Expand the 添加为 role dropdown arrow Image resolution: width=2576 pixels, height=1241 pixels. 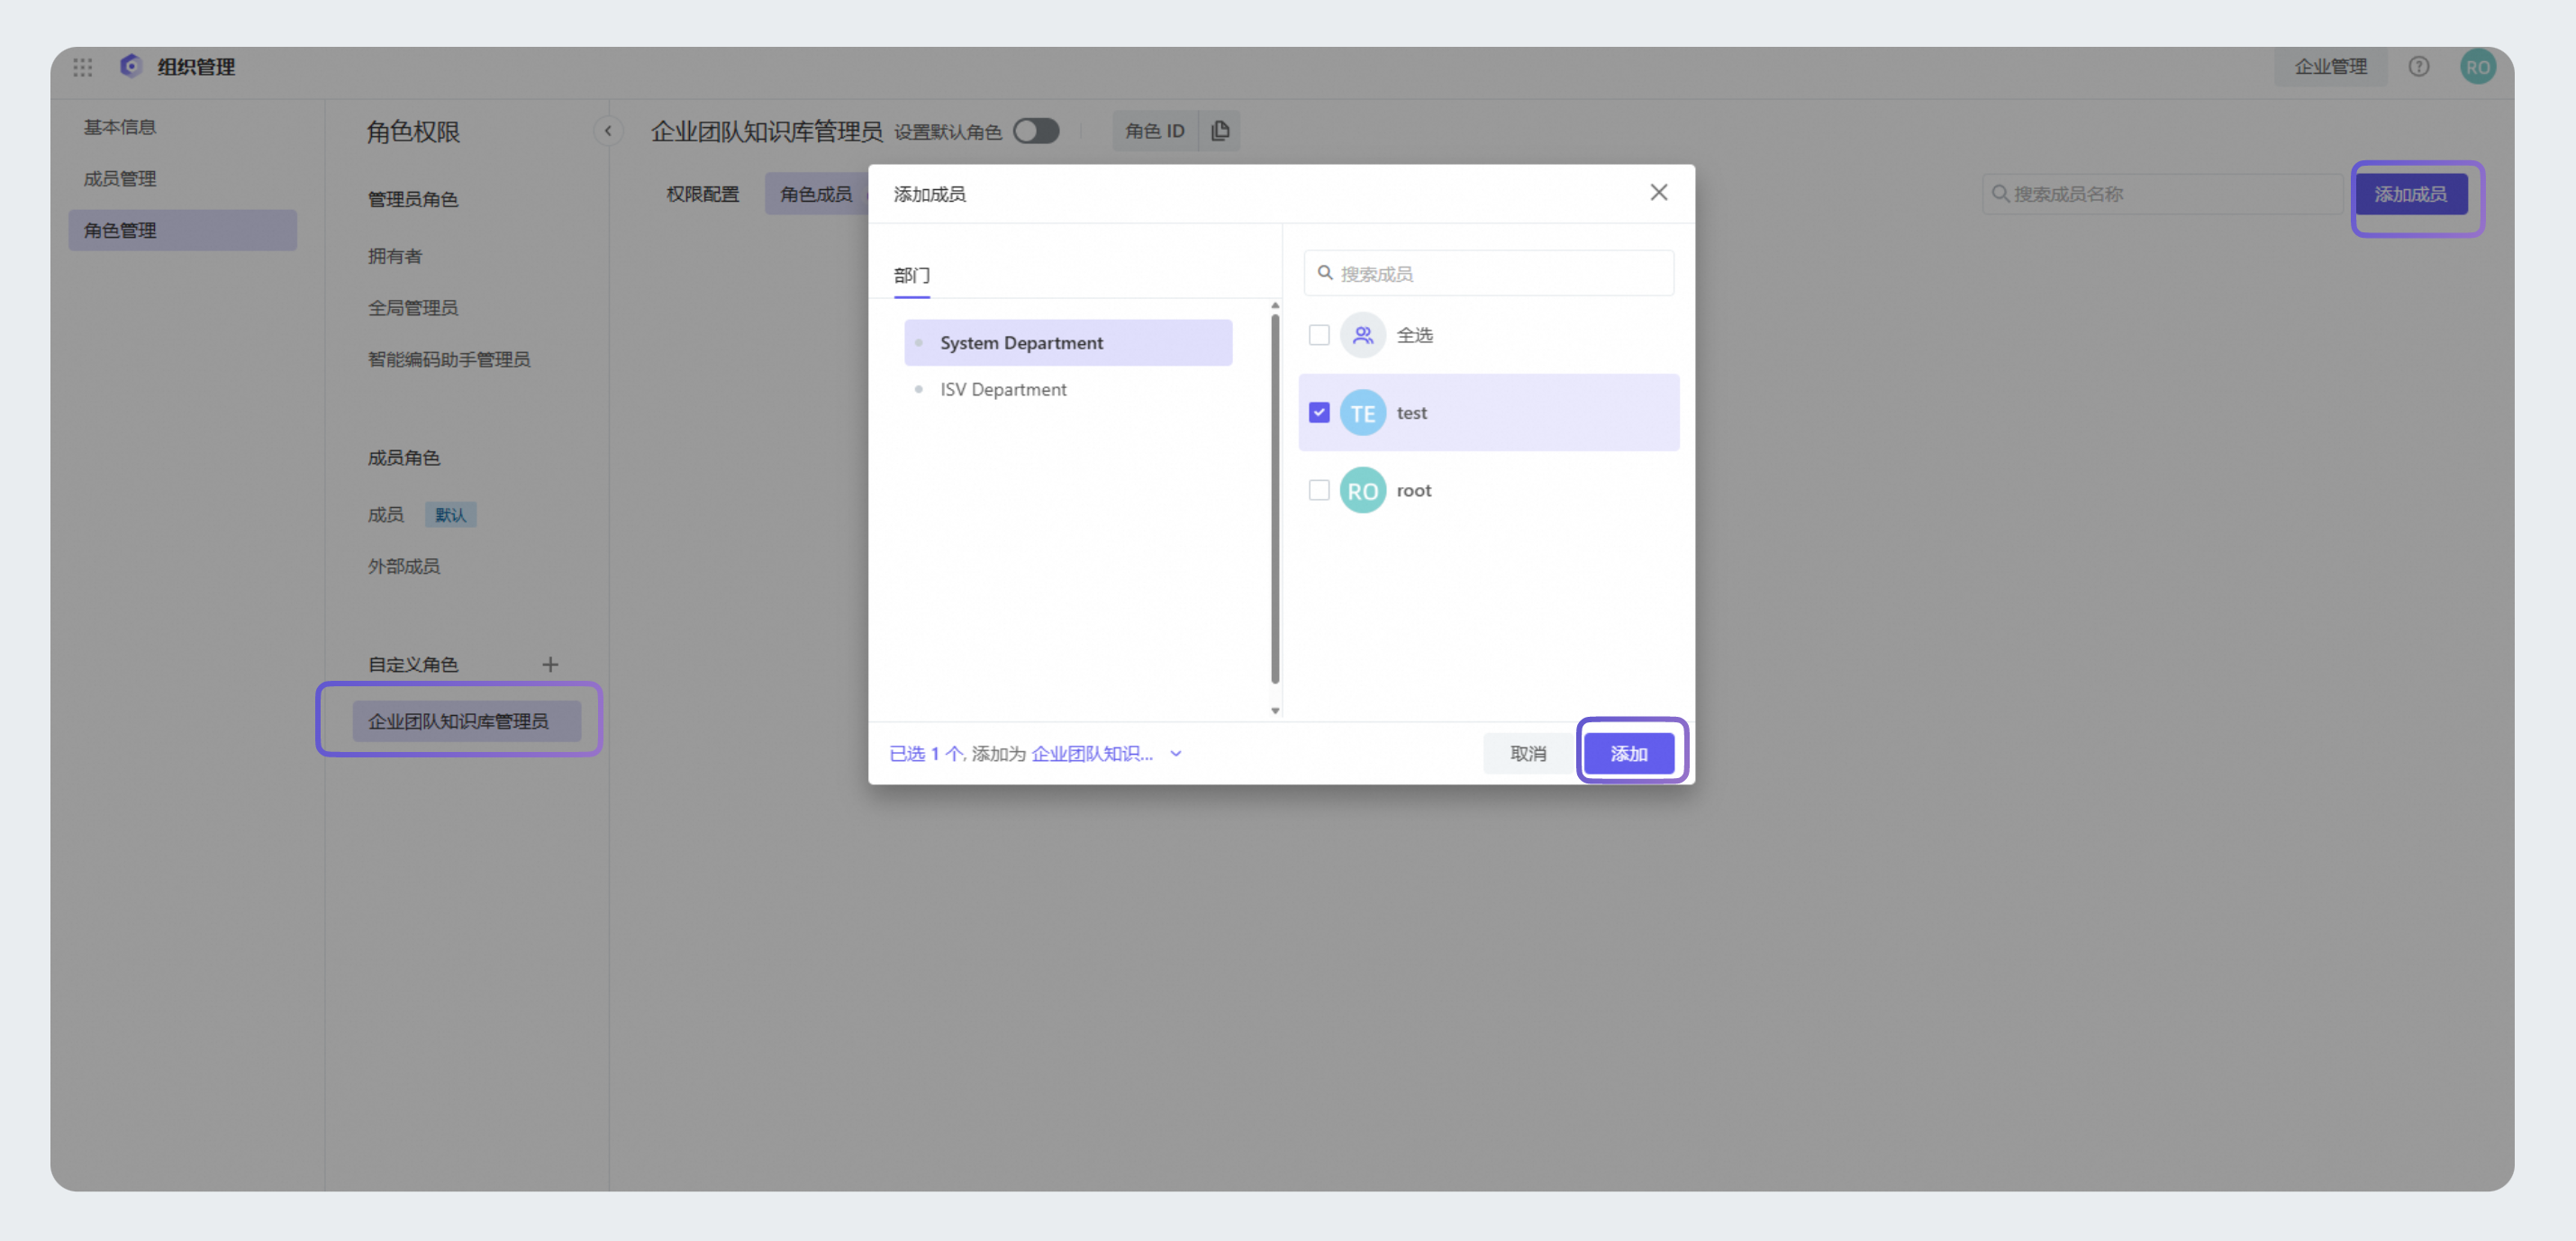1176,754
